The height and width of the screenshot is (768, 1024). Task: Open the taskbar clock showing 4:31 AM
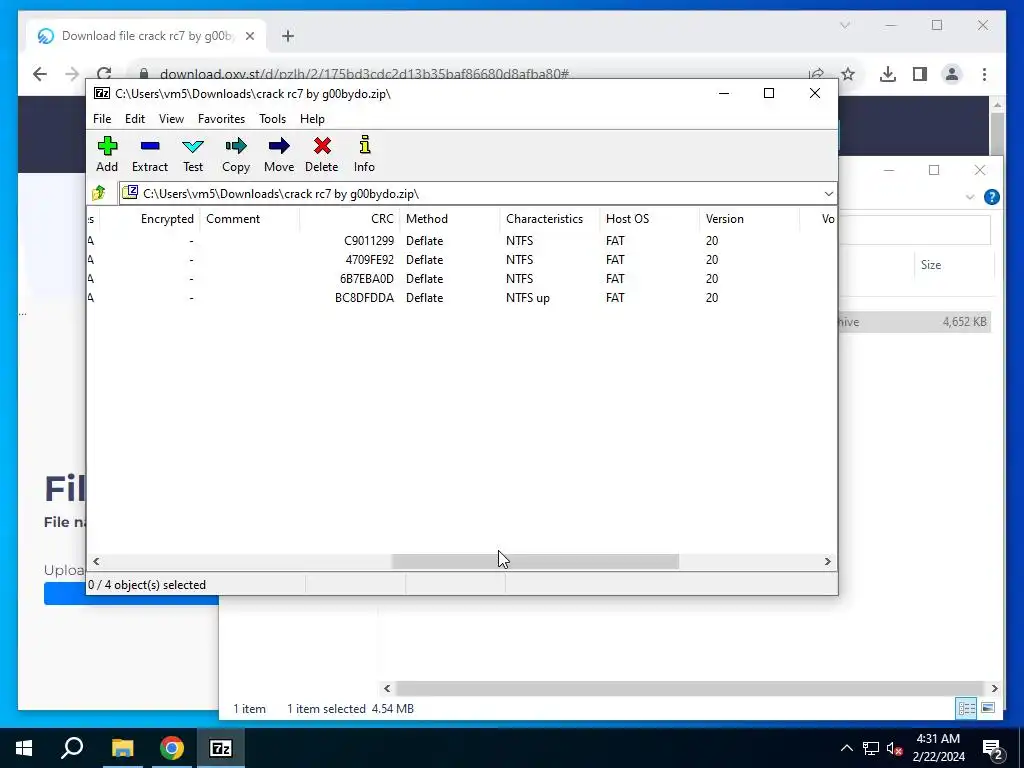coord(938,748)
